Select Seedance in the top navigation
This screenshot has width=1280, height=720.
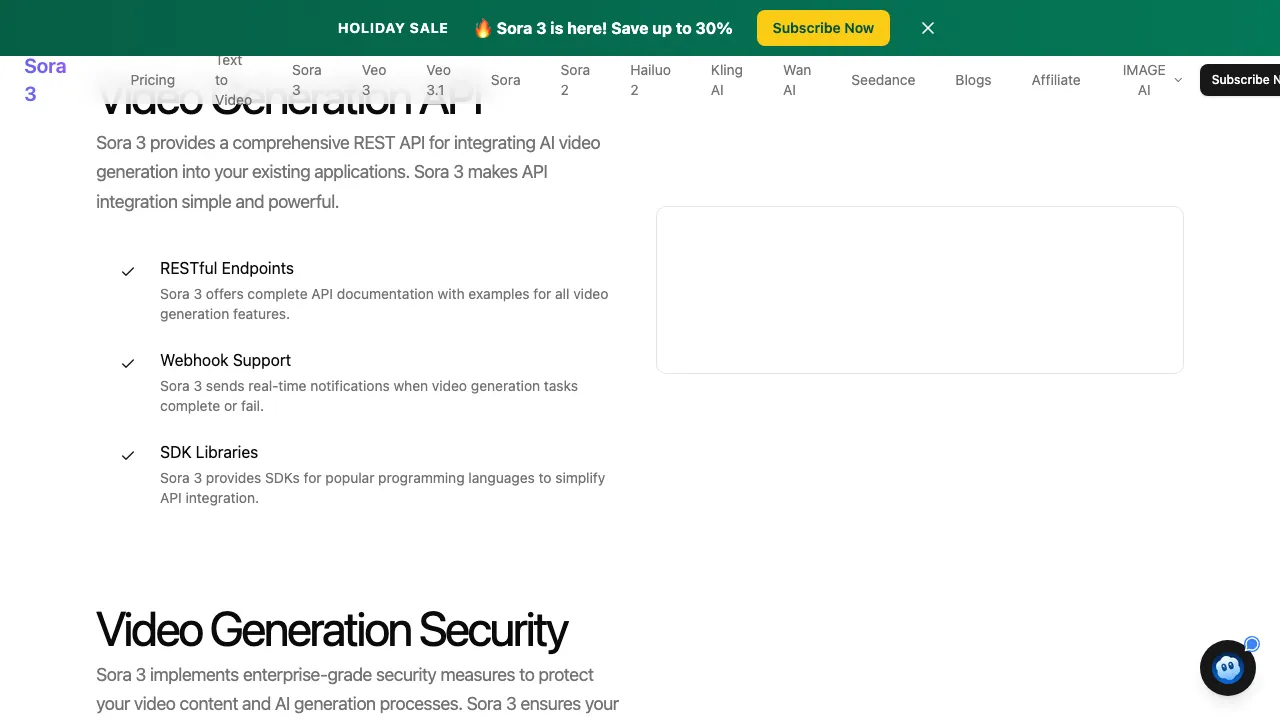coord(883,80)
